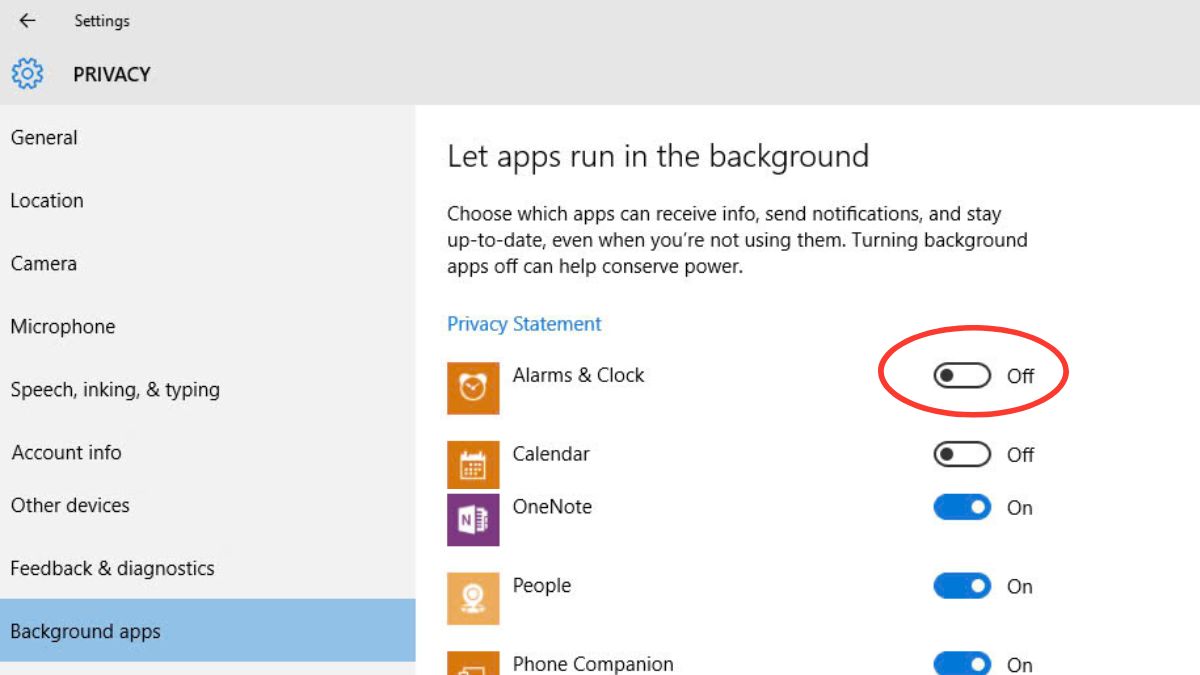The image size is (1200, 675).
Task: Click the Alarms & Clock label
Action: click(x=578, y=375)
